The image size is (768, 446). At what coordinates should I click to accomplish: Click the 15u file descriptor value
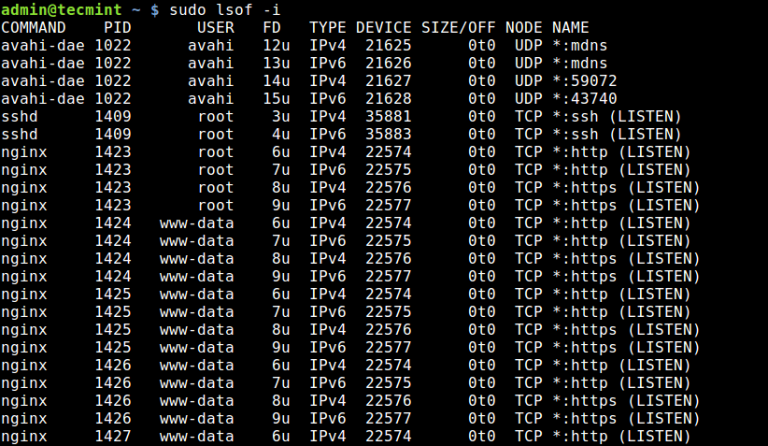[x=276, y=99]
